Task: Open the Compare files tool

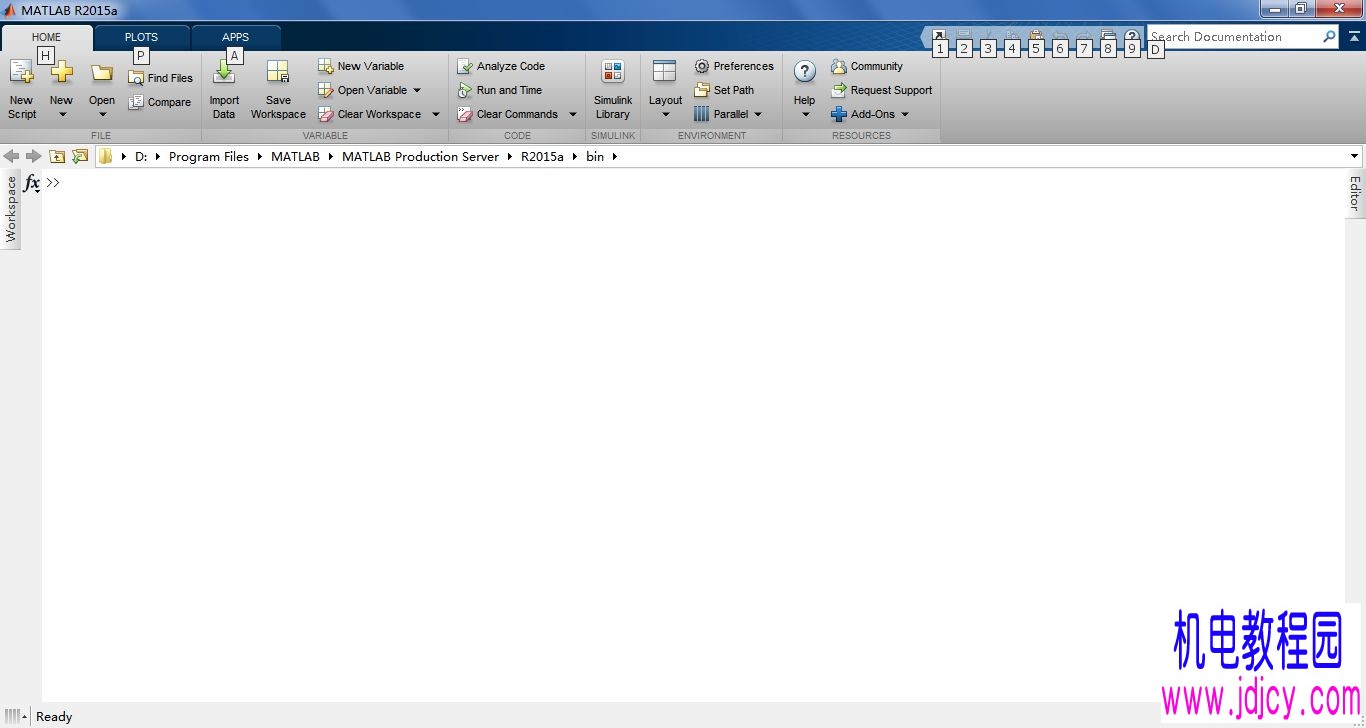Action: pyautogui.click(x=159, y=102)
